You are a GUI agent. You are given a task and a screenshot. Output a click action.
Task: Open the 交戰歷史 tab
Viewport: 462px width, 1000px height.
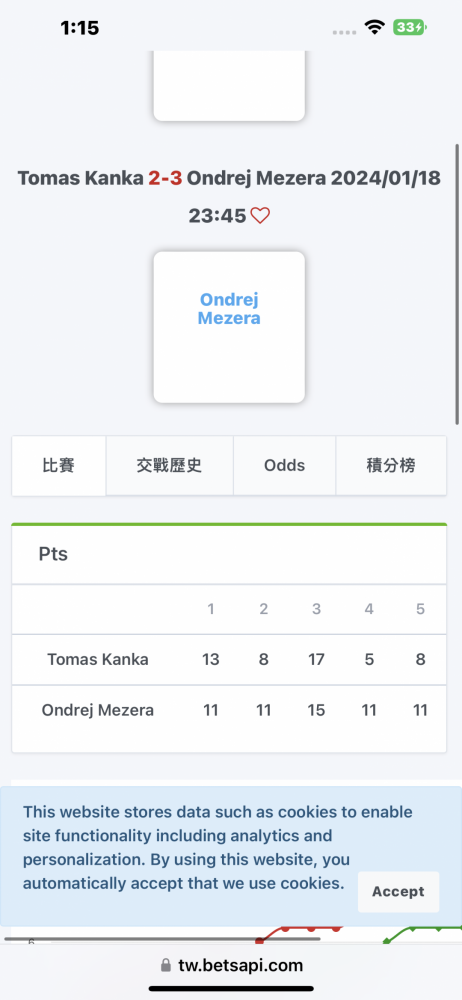(x=170, y=466)
